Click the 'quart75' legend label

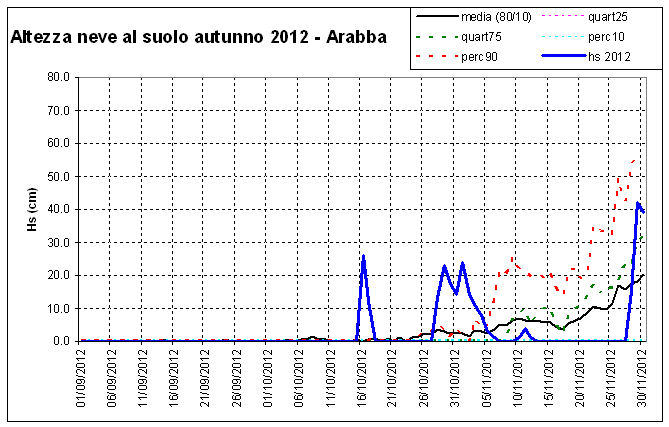pyautogui.click(x=482, y=37)
